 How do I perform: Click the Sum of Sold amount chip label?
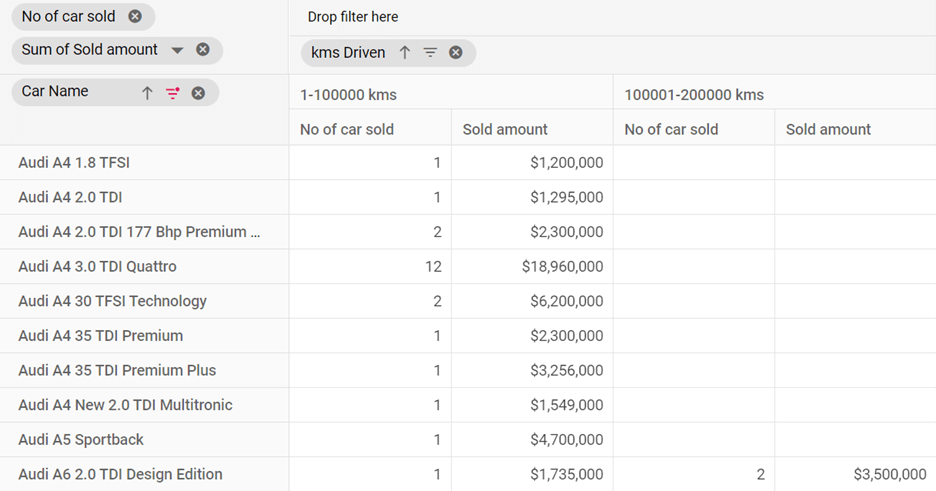click(x=90, y=50)
